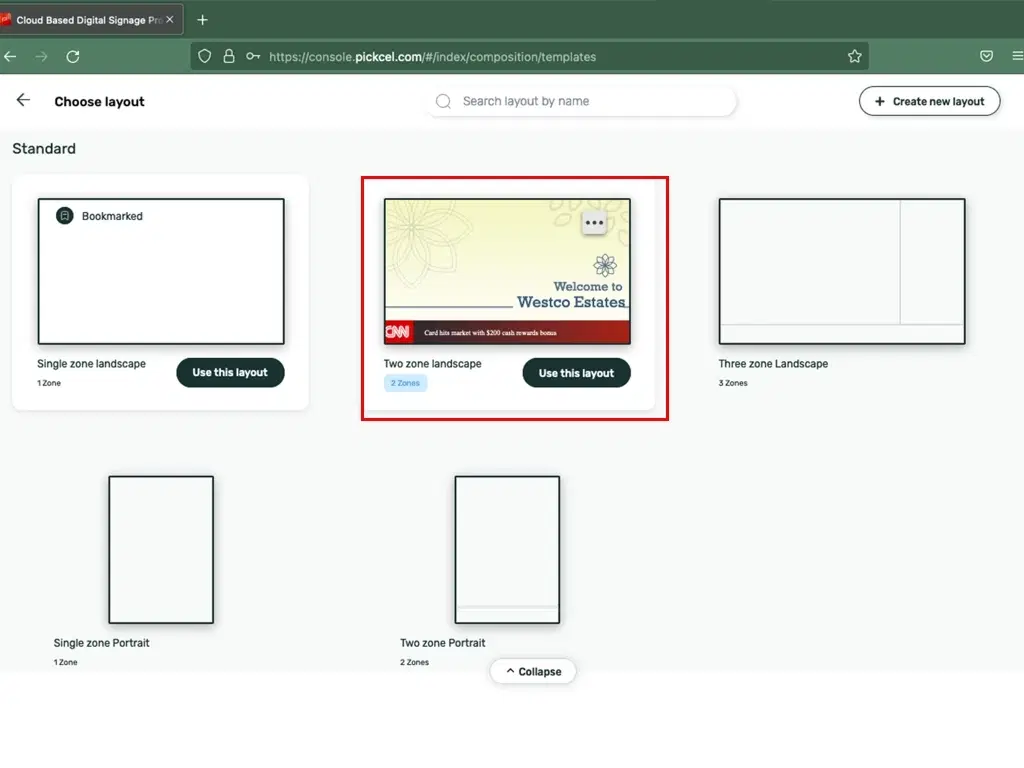
Task: Click the Search layout by name field
Action: 580,101
